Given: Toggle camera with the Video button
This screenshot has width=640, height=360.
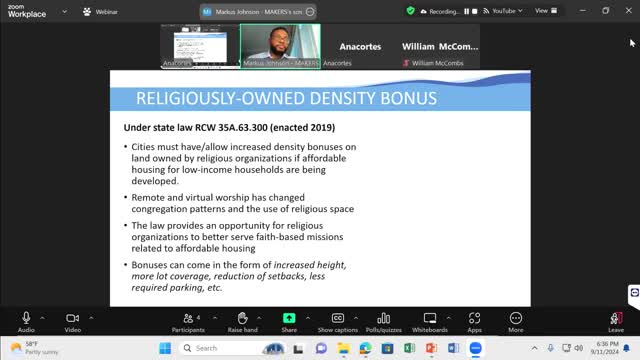Looking at the screenshot, I should (x=73, y=322).
